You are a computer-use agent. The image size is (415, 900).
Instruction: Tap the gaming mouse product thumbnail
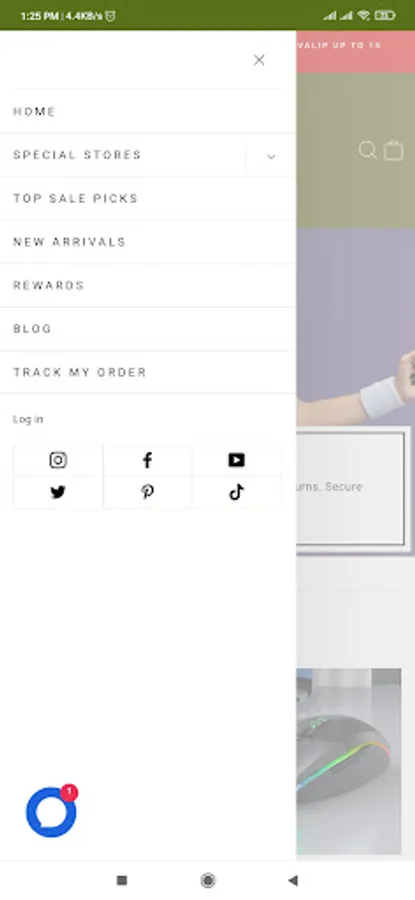349,761
